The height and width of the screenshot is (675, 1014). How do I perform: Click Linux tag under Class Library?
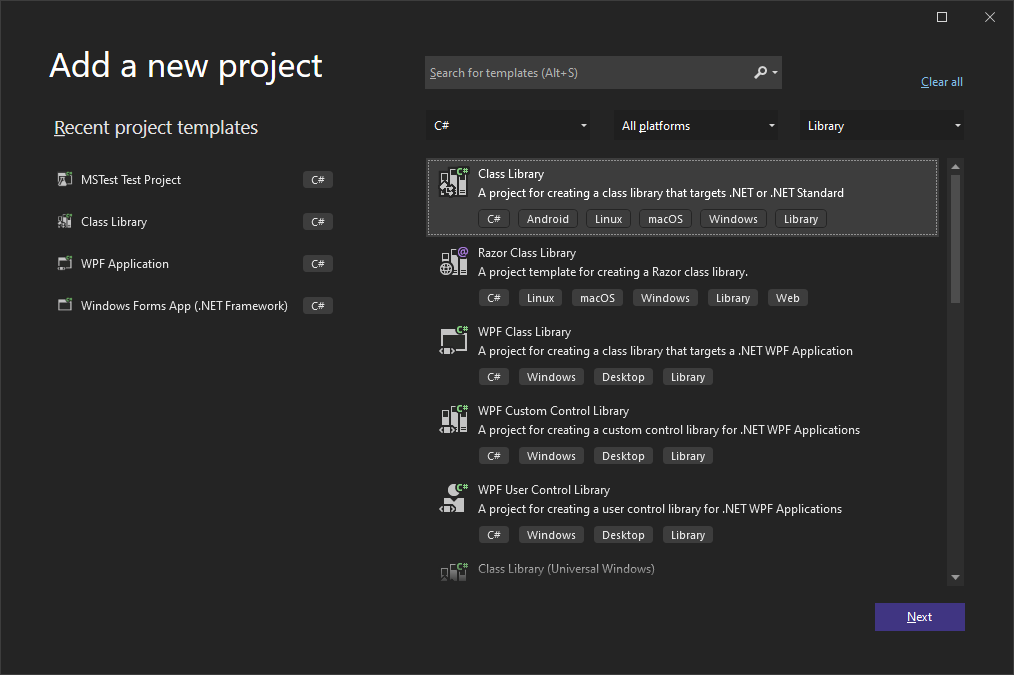[x=609, y=219]
